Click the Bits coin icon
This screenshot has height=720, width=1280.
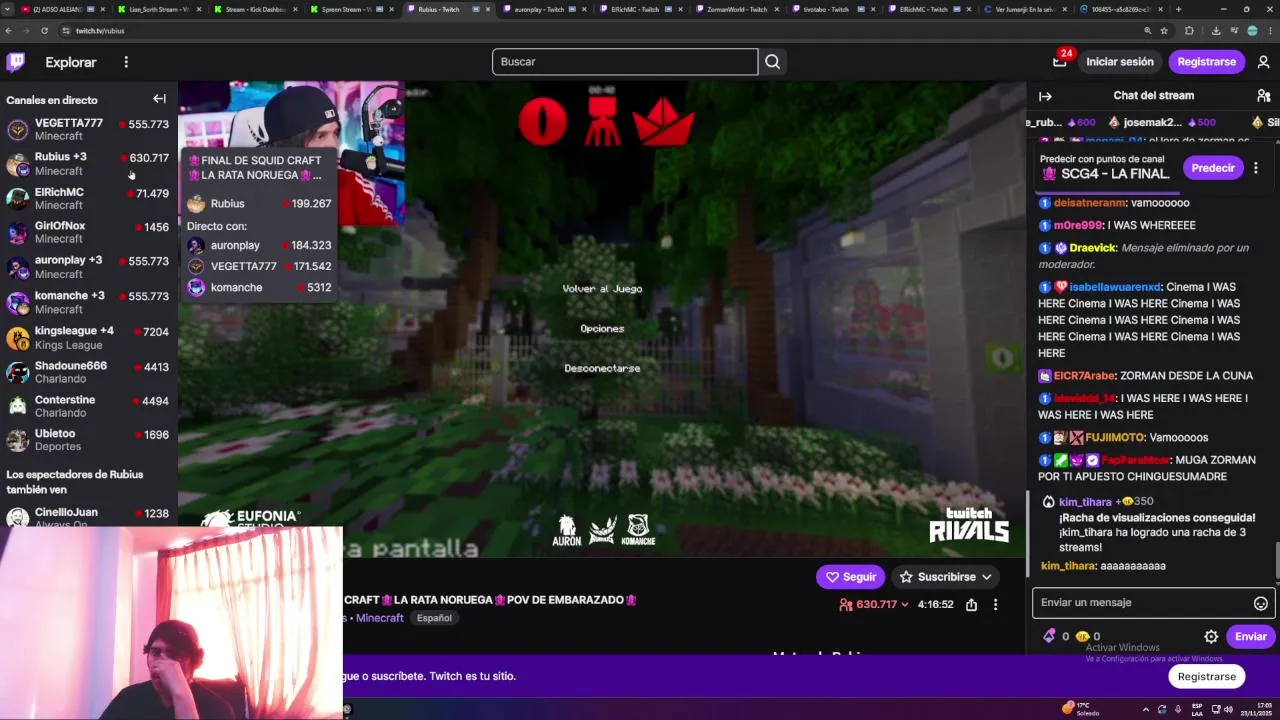[x=1082, y=636]
